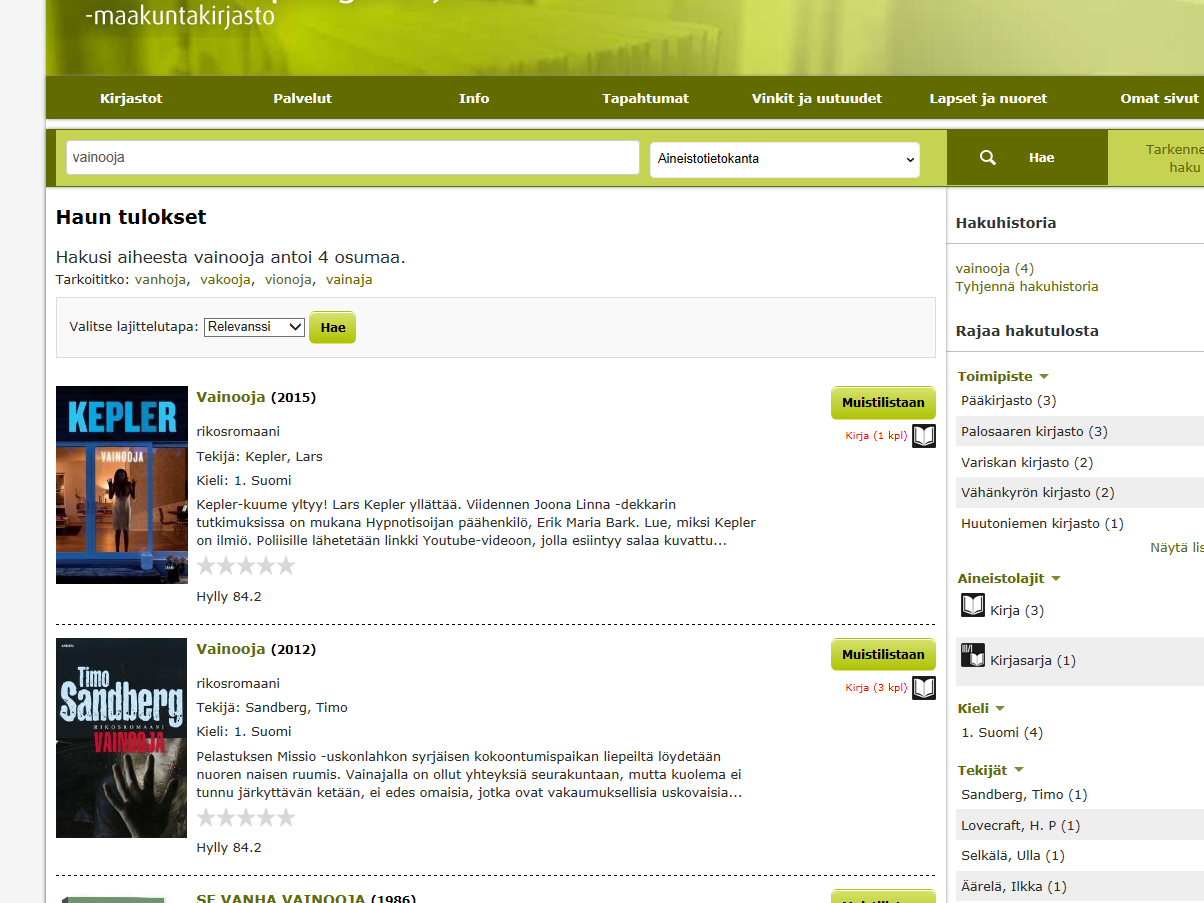Reopen vainooja (4) from search history

pos(995,268)
